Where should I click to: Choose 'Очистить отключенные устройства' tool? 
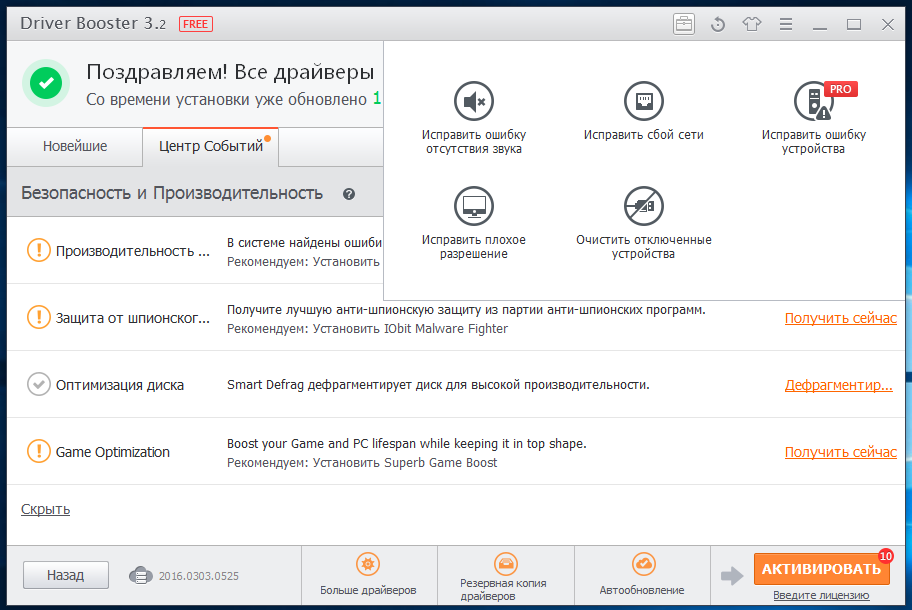644,206
